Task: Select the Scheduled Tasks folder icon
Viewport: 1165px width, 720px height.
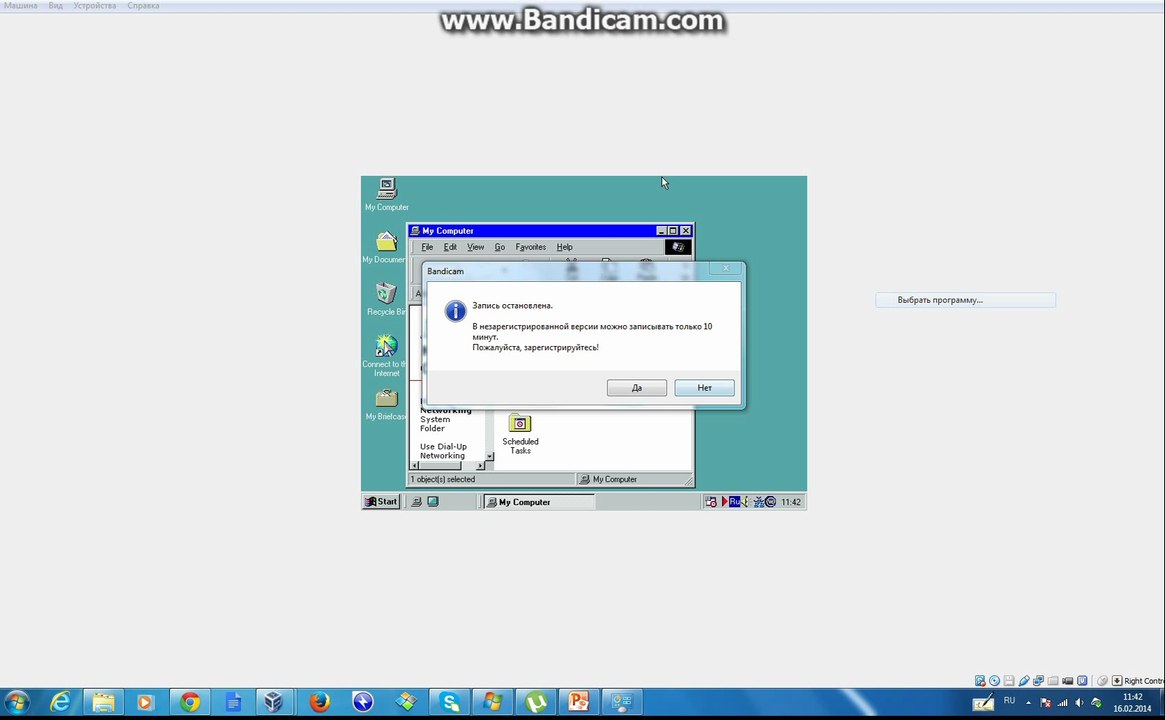Action: click(x=520, y=434)
